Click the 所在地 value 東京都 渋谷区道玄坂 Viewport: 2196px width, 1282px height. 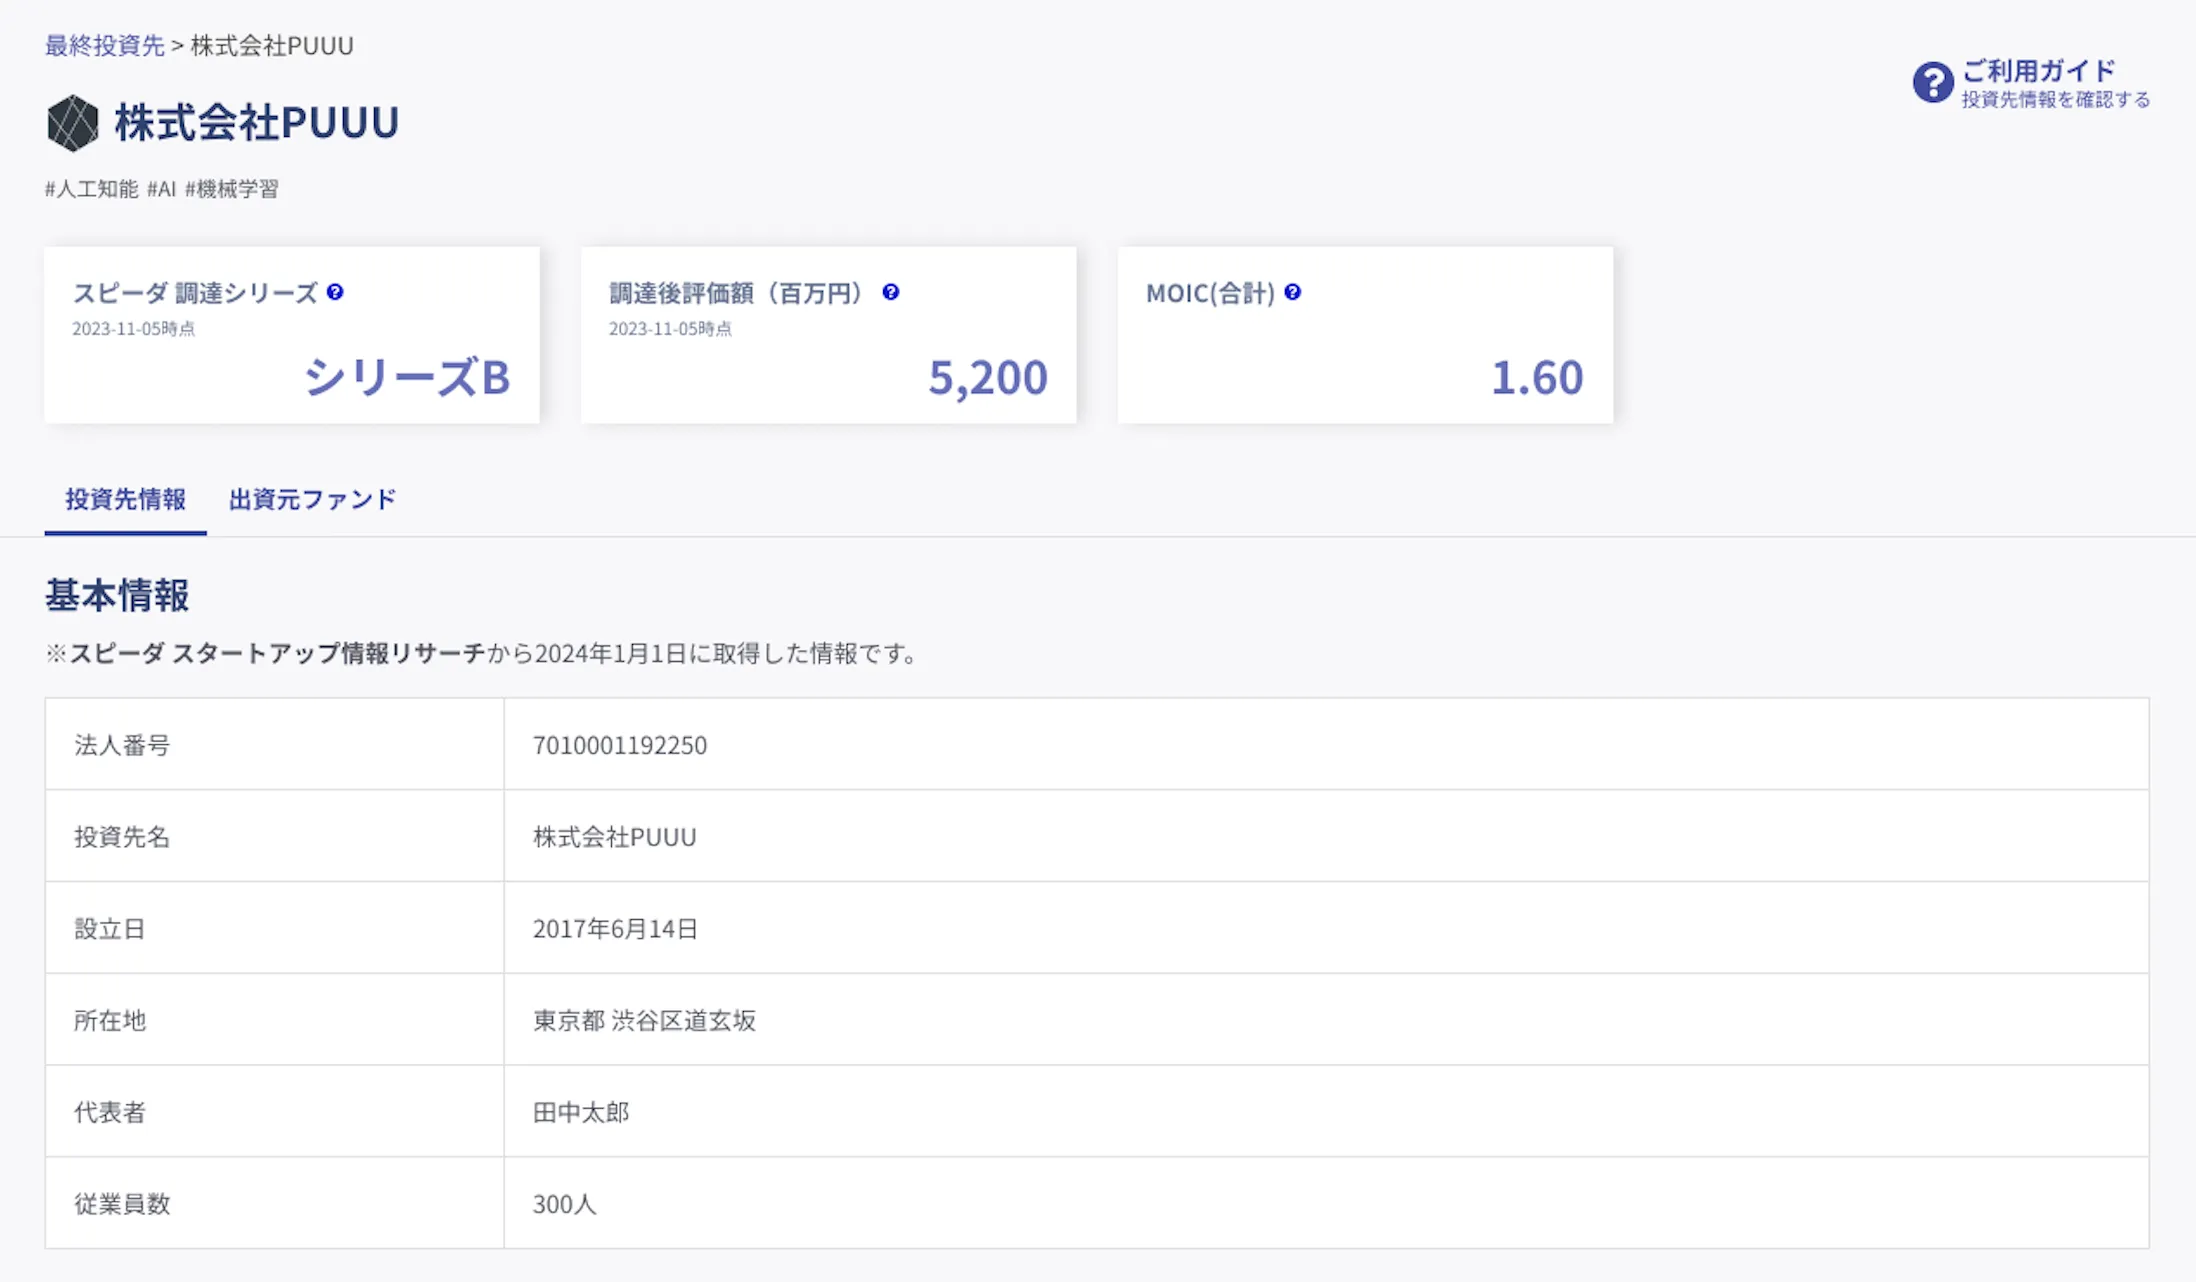point(644,1020)
